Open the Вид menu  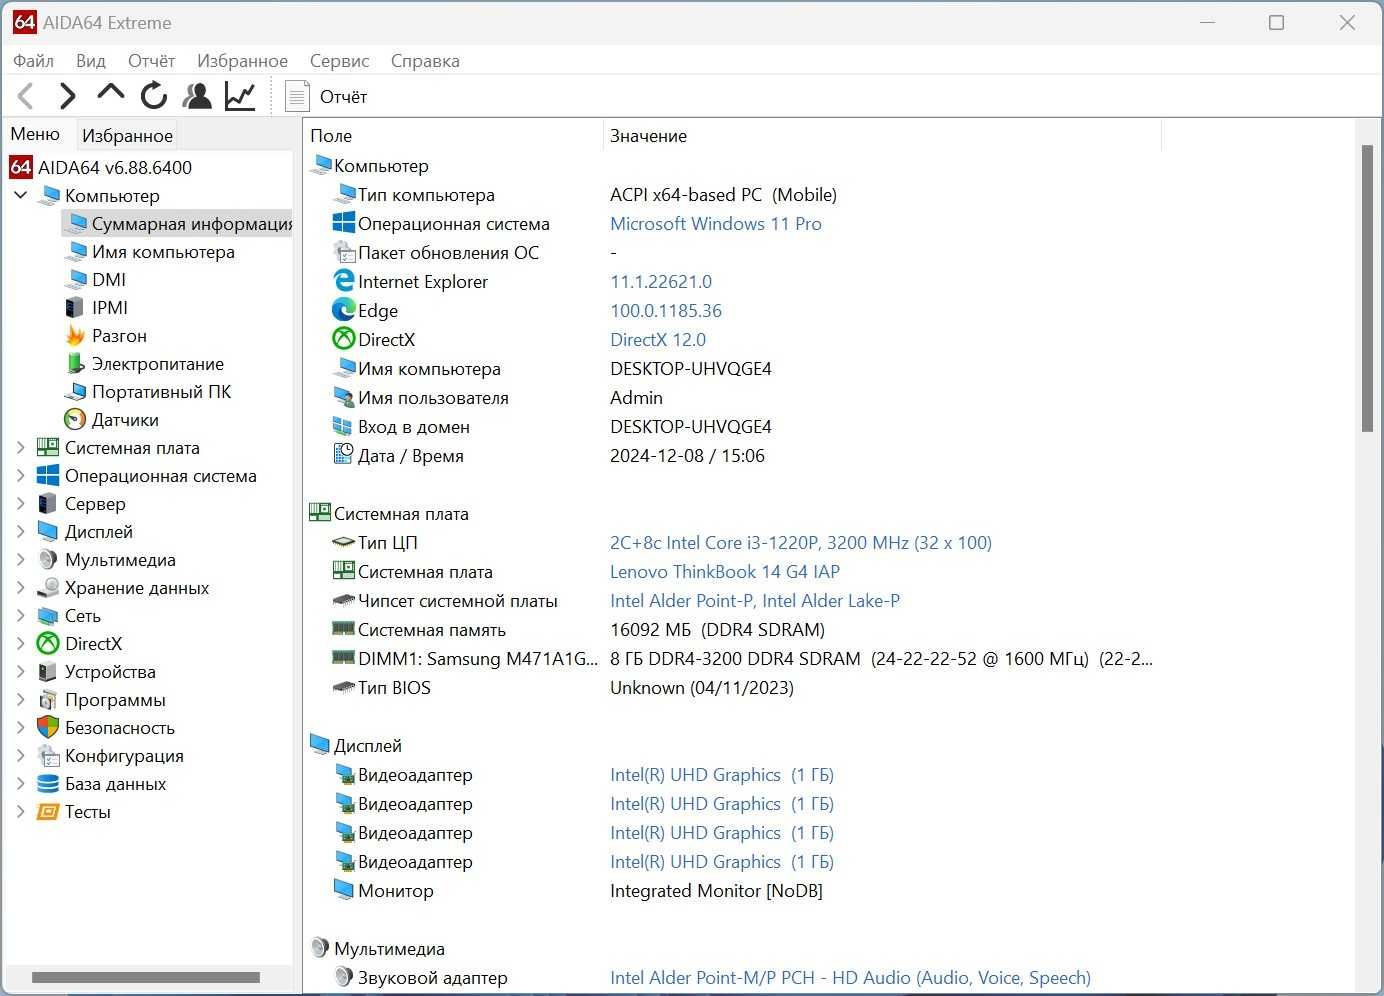coord(91,61)
